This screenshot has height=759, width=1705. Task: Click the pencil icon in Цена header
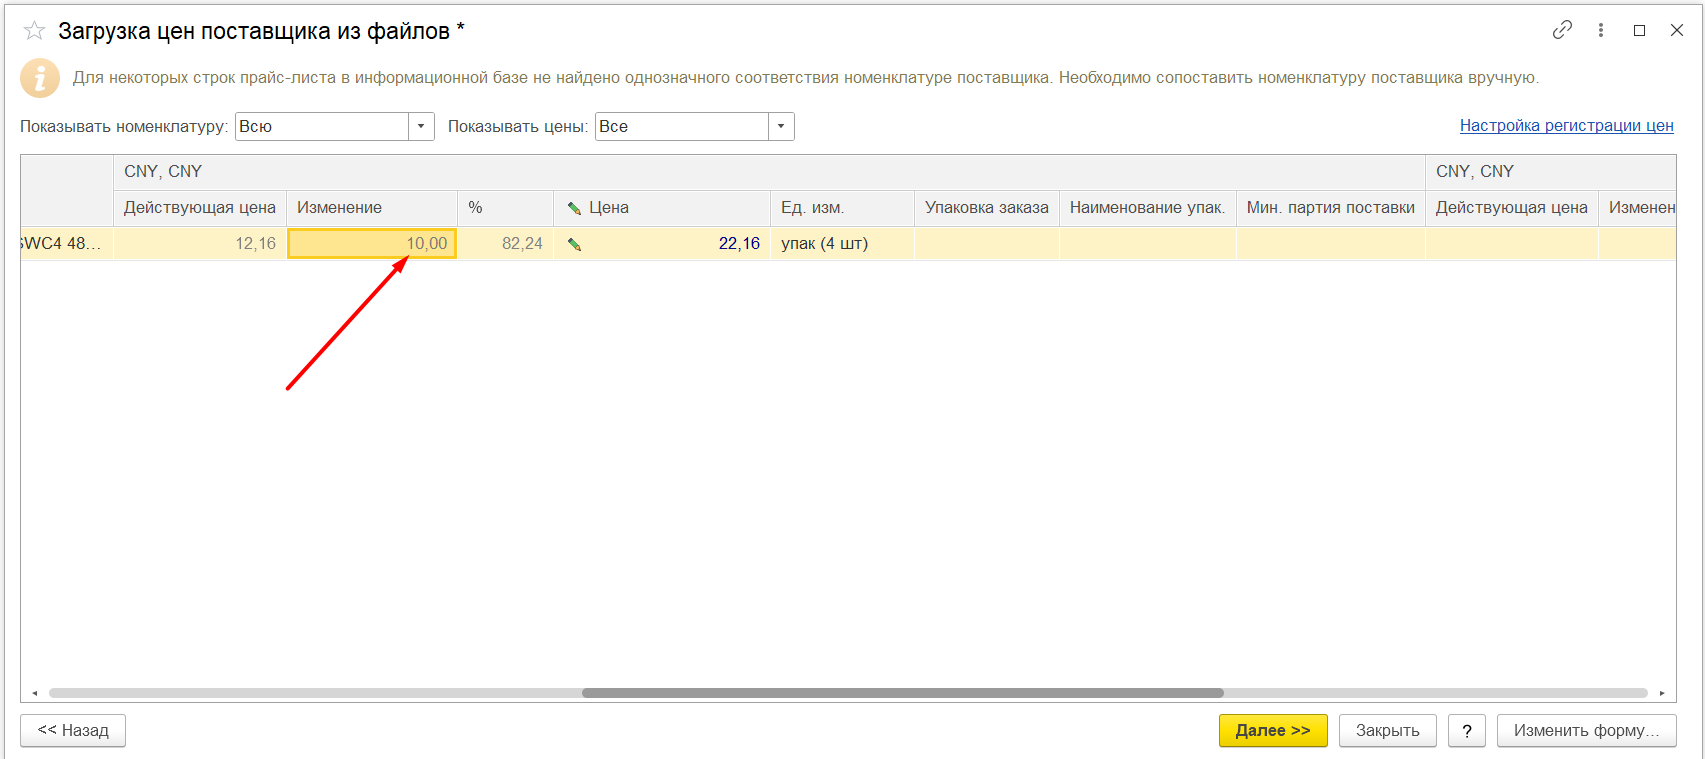click(x=575, y=208)
